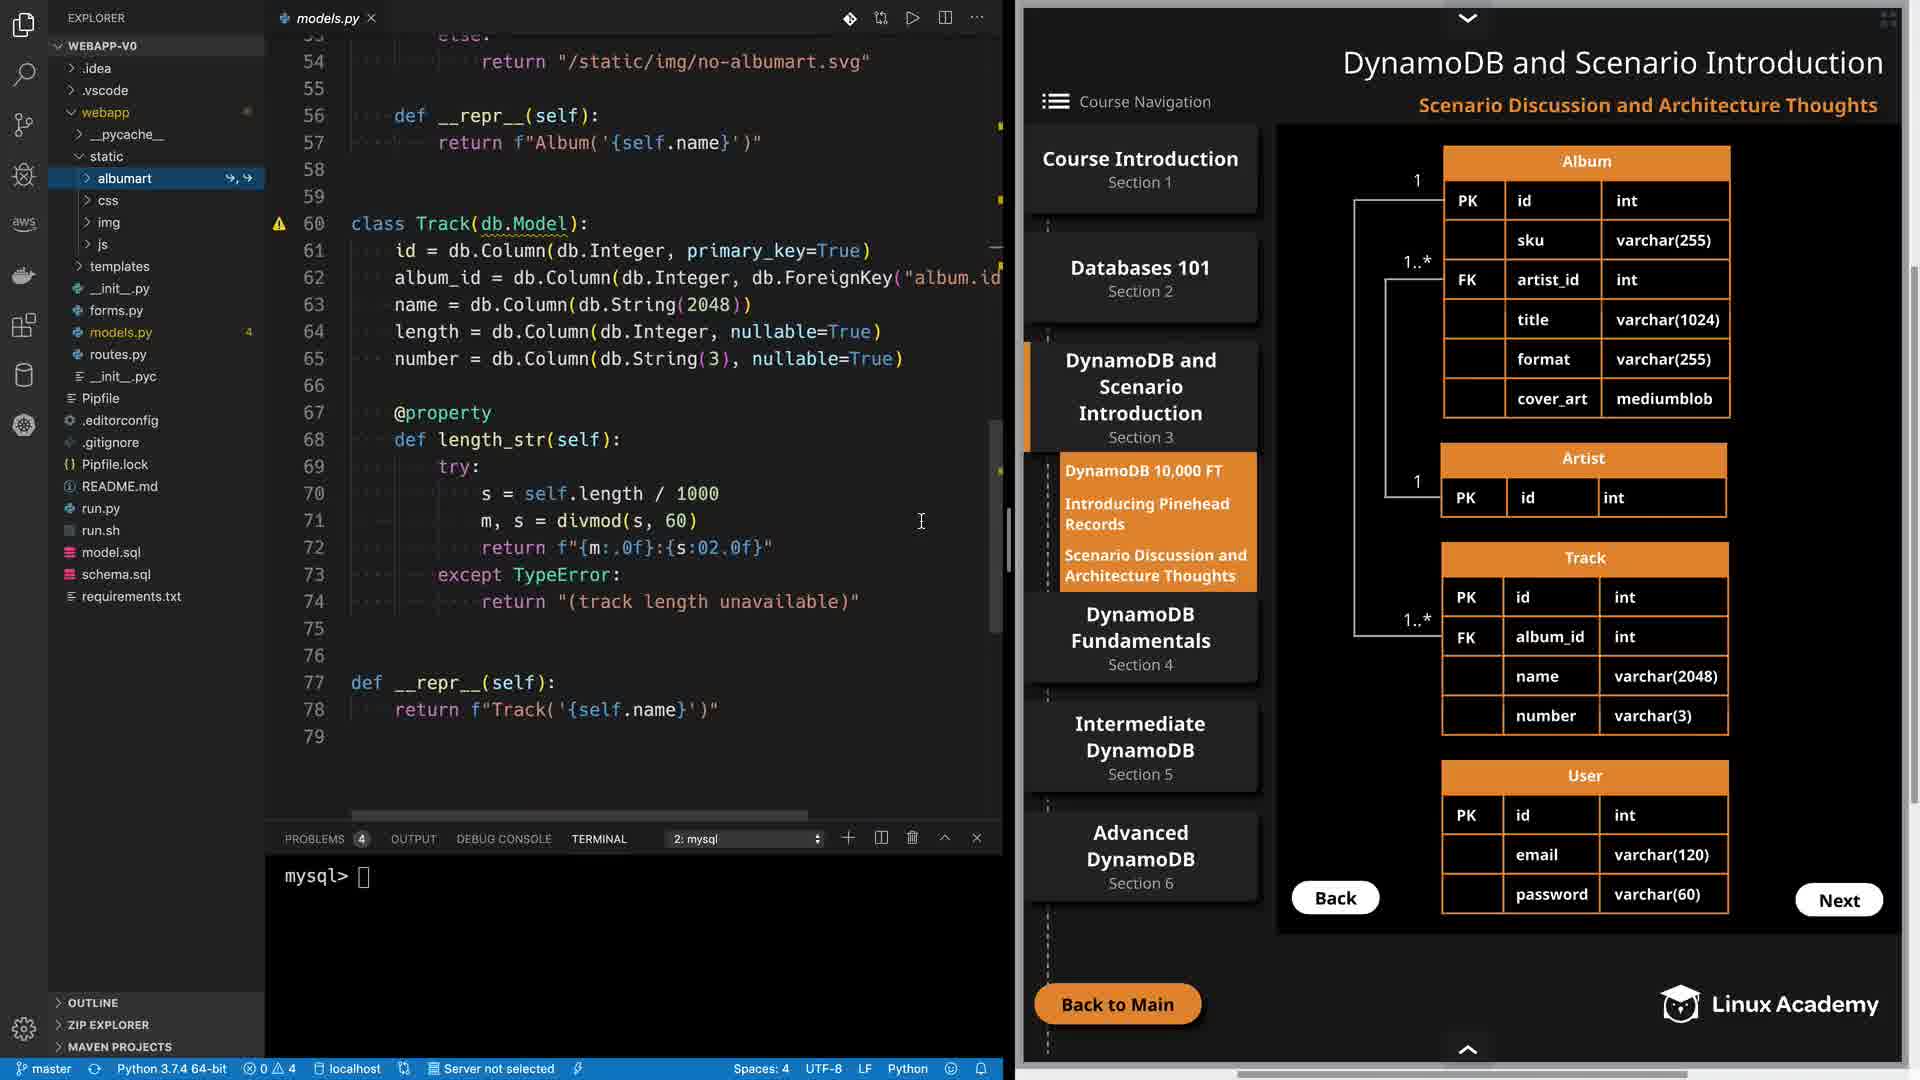Viewport: 1920px width, 1080px height.
Task: Open the Search view in activity bar
Action: (x=24, y=74)
